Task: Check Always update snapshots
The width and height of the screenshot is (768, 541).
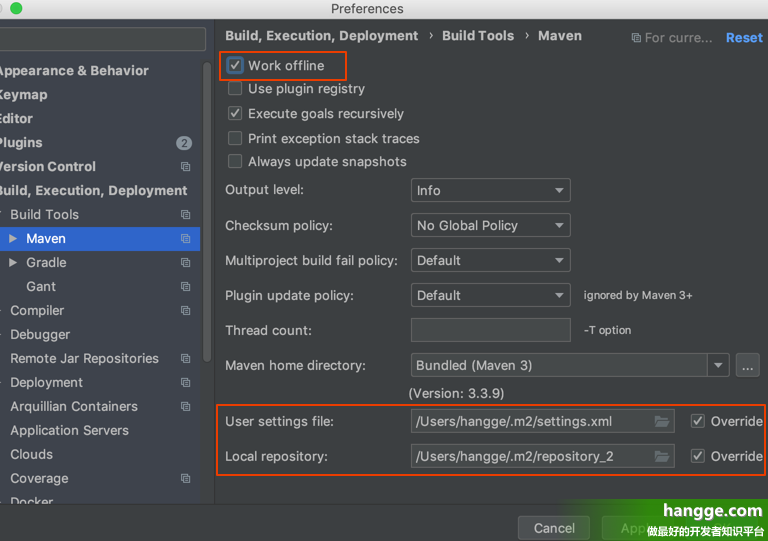Action: (x=235, y=162)
